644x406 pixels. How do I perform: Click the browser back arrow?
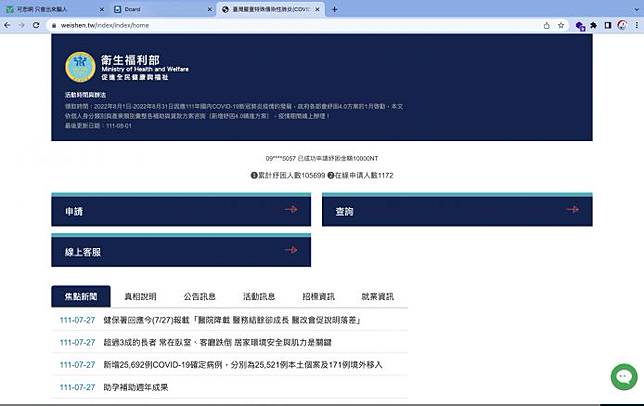[7, 25]
